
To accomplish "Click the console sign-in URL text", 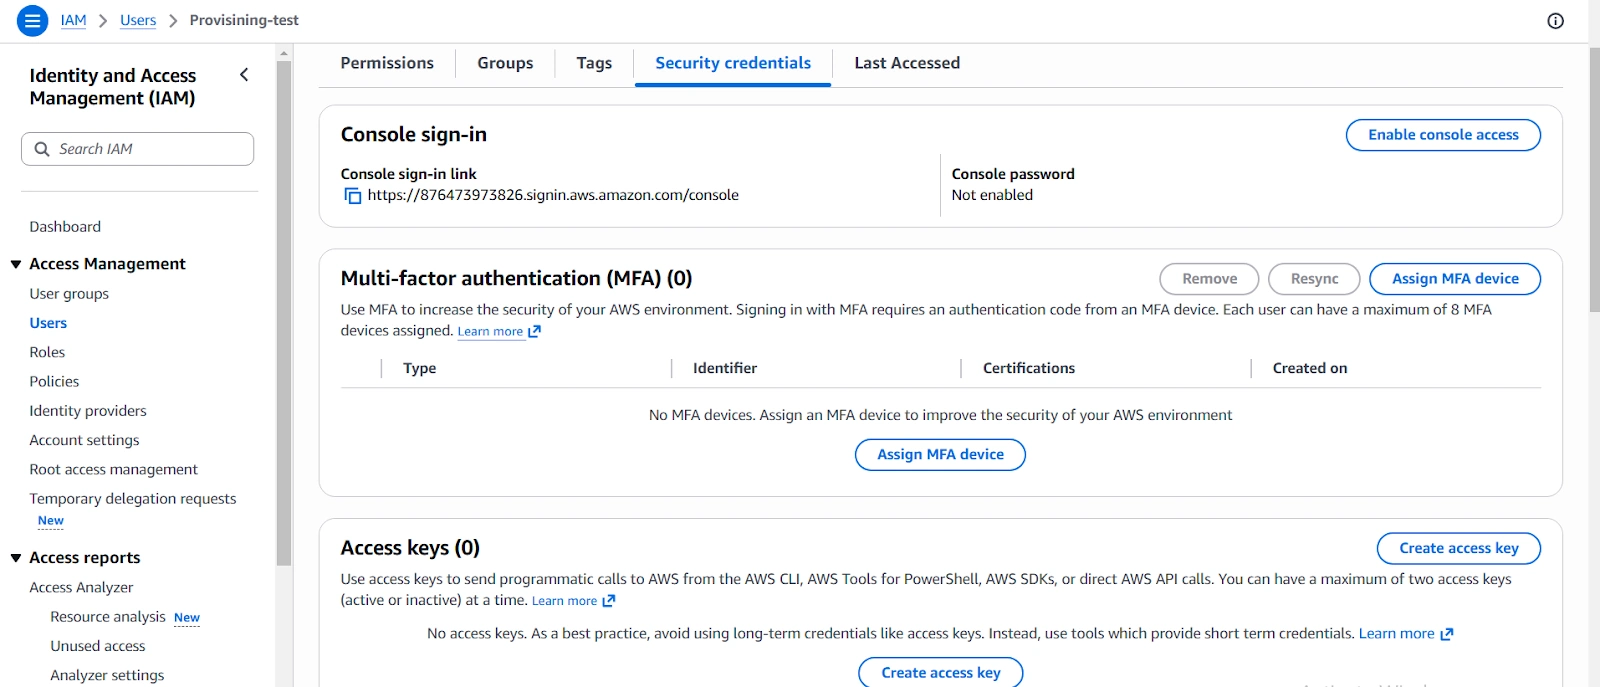I will [553, 195].
